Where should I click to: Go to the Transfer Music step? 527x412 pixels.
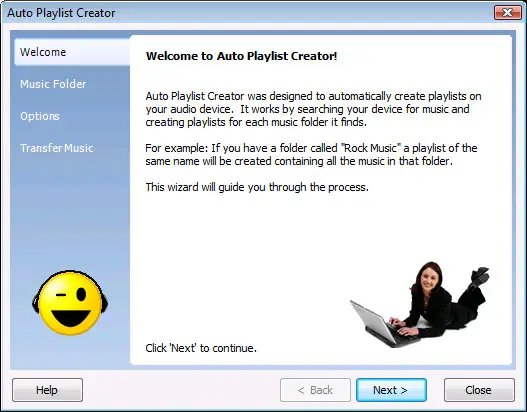(56, 148)
